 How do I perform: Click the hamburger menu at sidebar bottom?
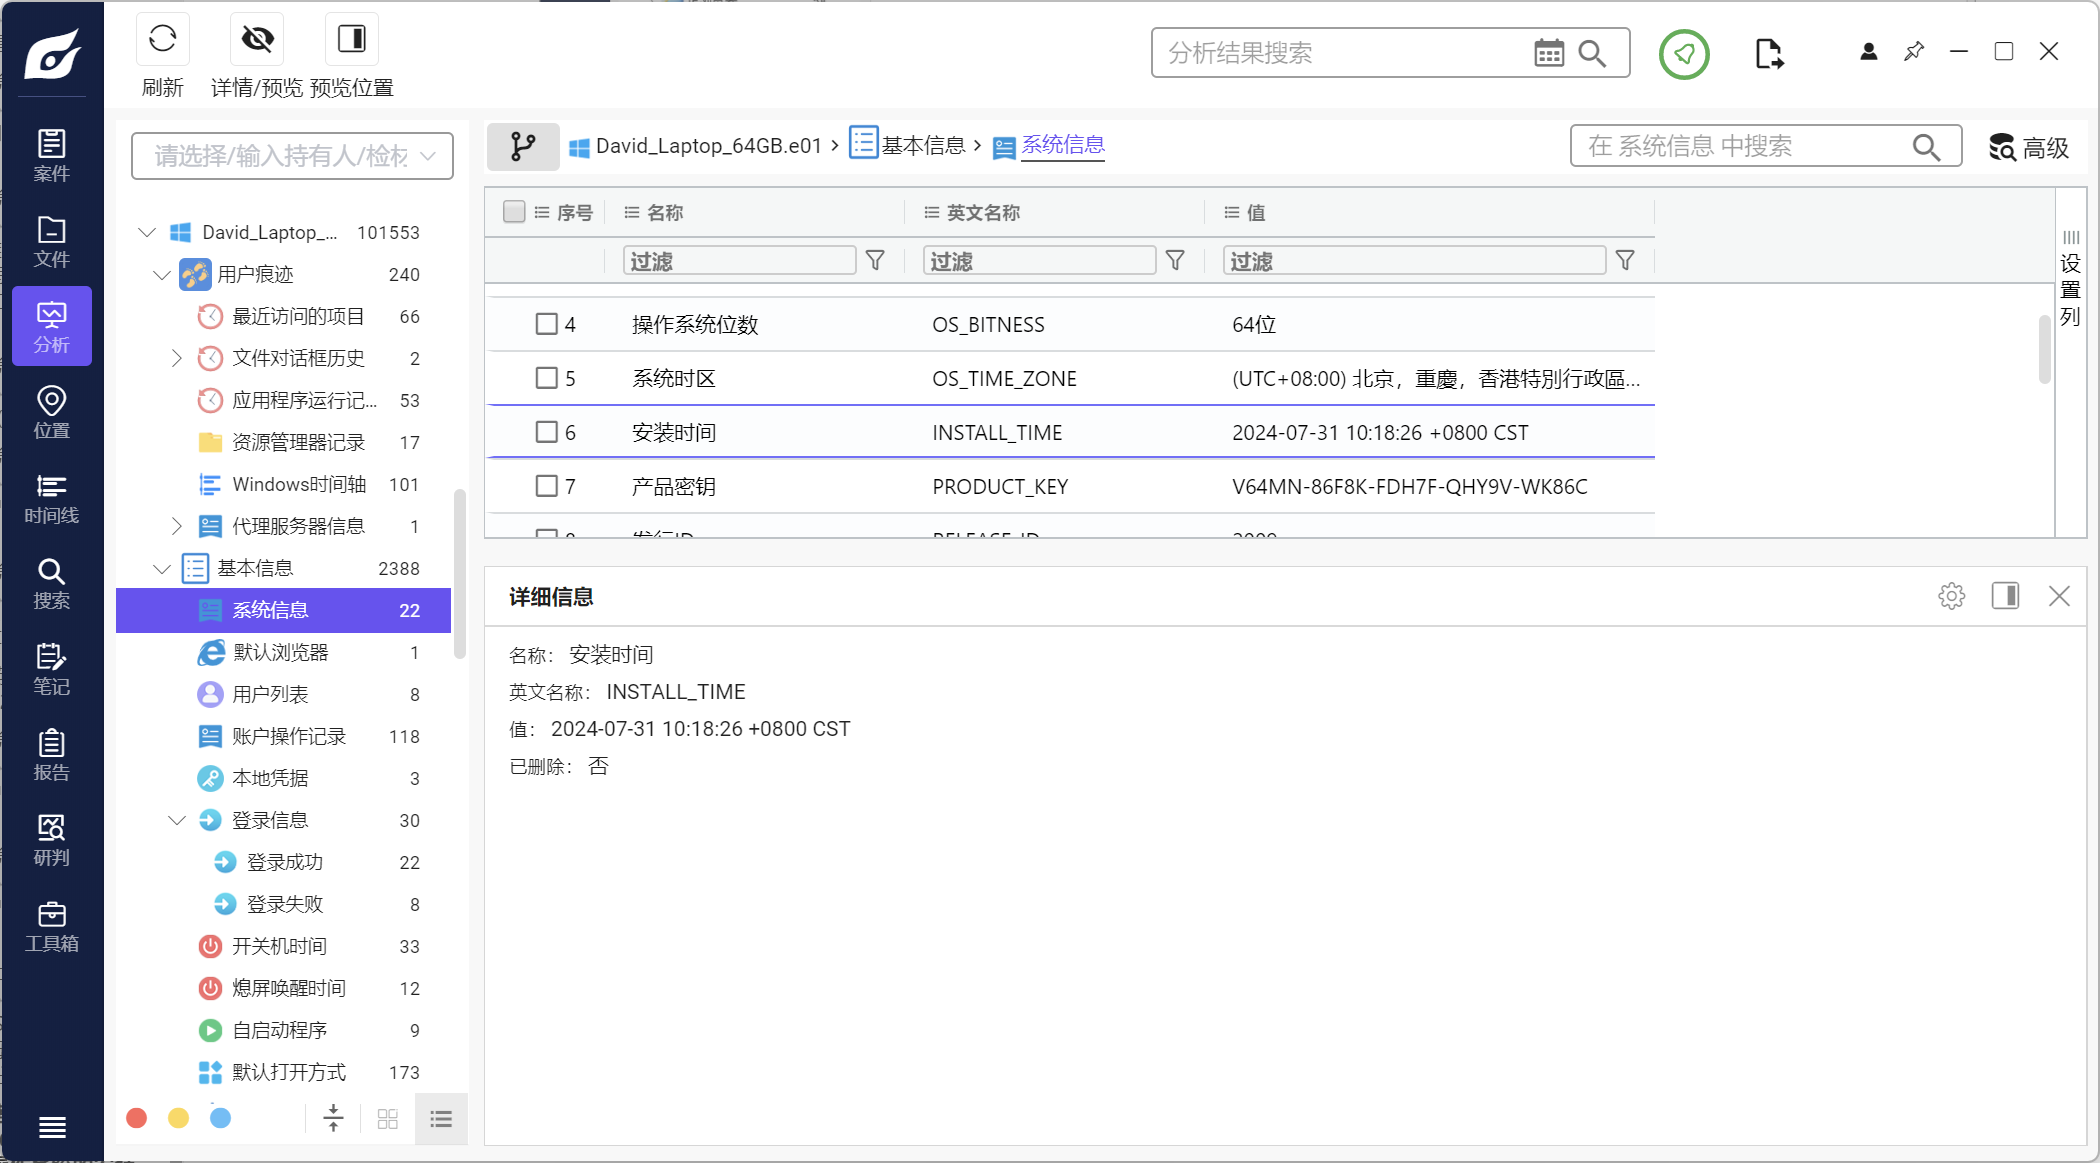click(52, 1127)
